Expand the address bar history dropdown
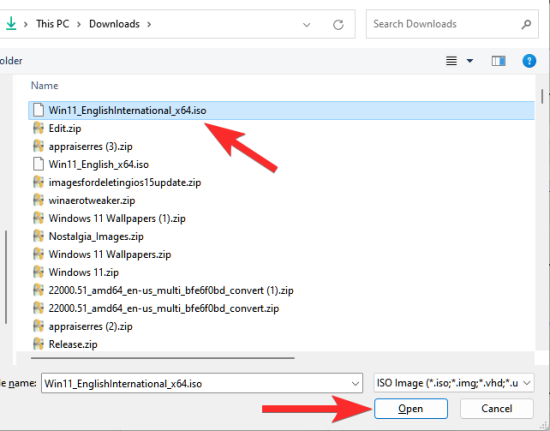Screen dimensions: 550x431 click(307, 25)
